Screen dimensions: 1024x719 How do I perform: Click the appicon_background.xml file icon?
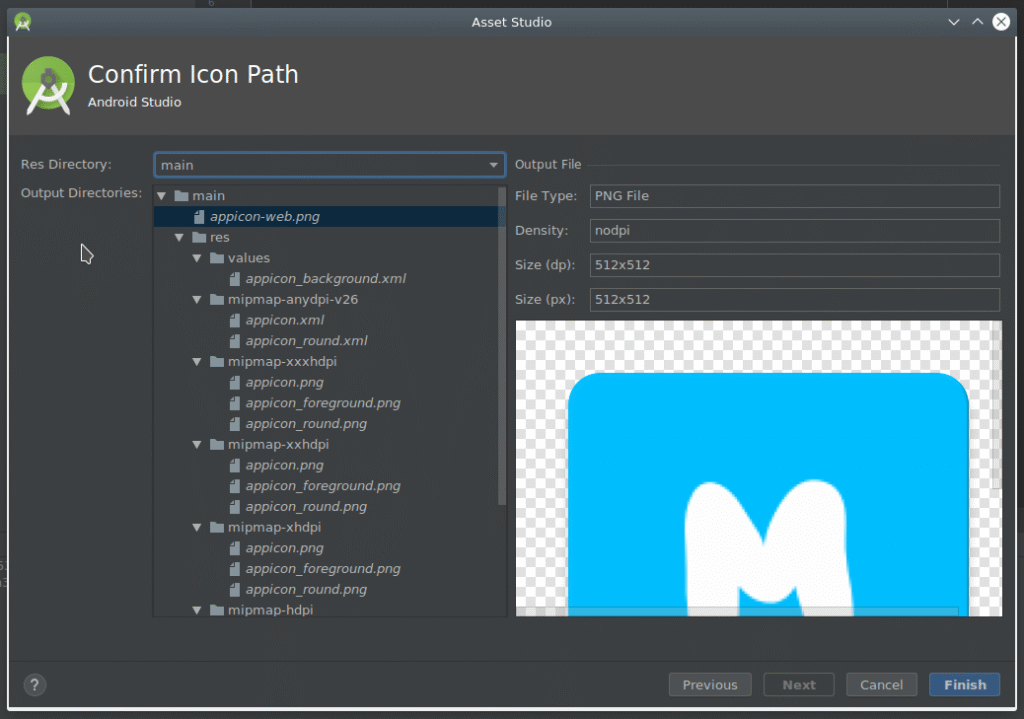[x=235, y=279]
